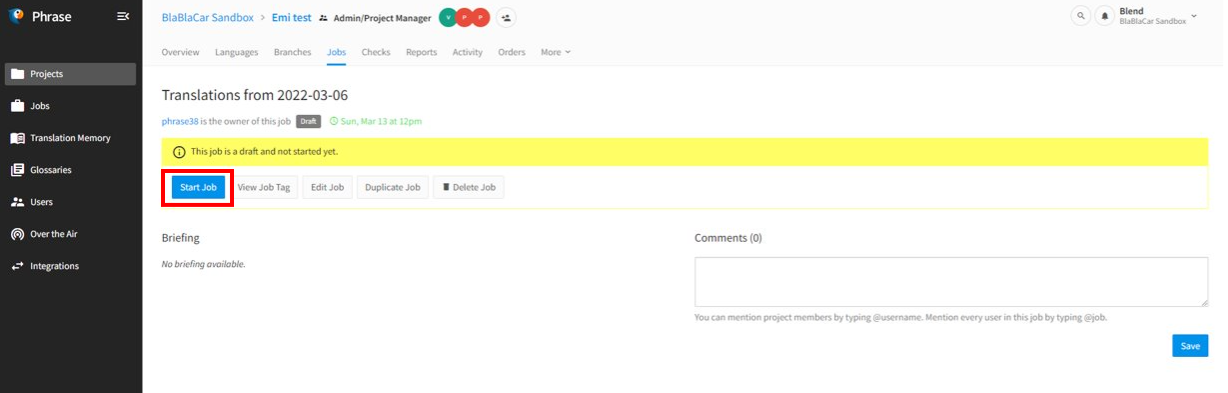The height and width of the screenshot is (393, 1228).
Task: Click the Delete Job button
Action: tap(469, 187)
